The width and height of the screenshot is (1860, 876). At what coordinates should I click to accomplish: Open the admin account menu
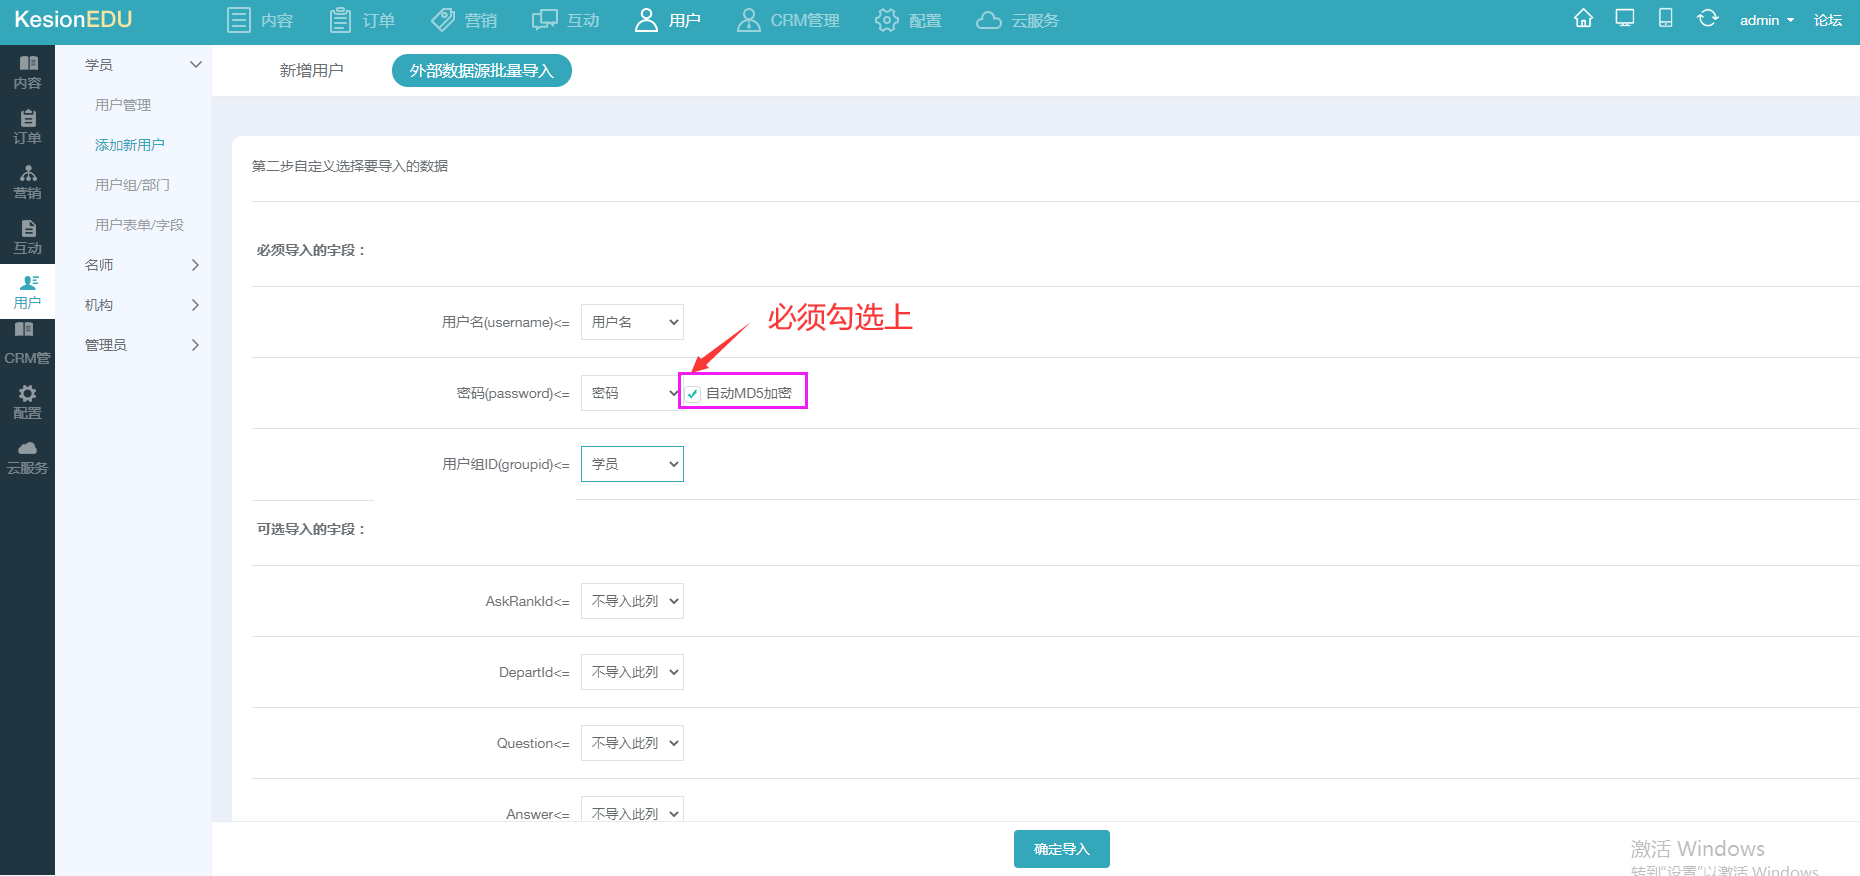click(1766, 20)
